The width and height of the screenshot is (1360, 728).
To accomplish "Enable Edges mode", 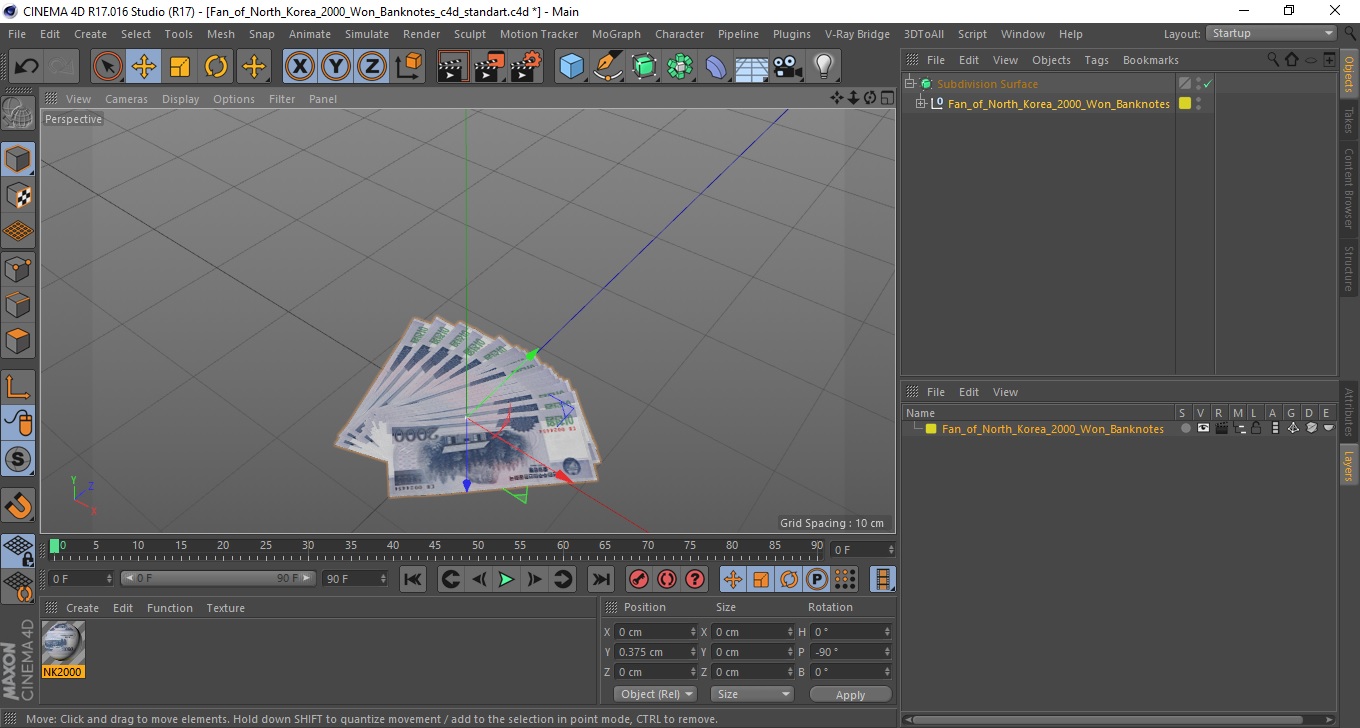I will [18, 304].
